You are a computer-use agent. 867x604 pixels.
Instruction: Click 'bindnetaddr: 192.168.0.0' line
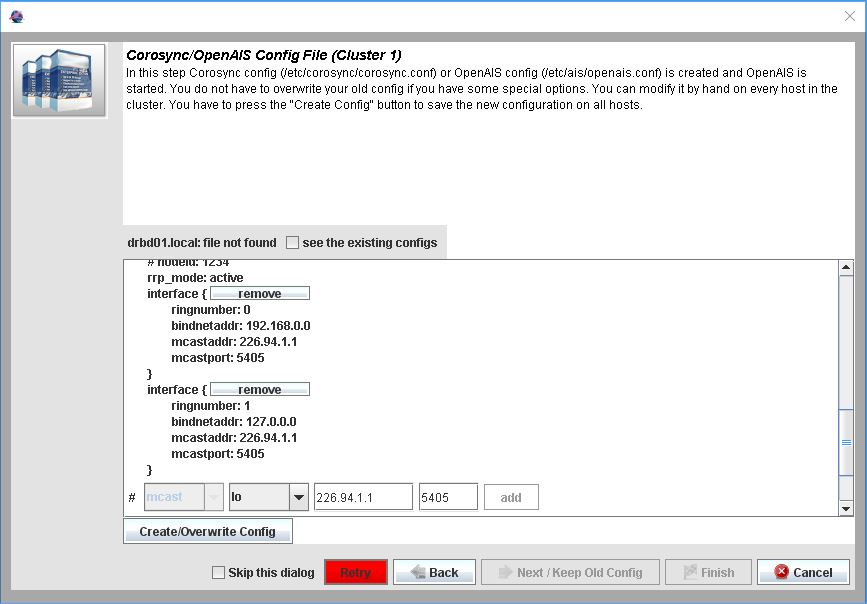(x=241, y=326)
